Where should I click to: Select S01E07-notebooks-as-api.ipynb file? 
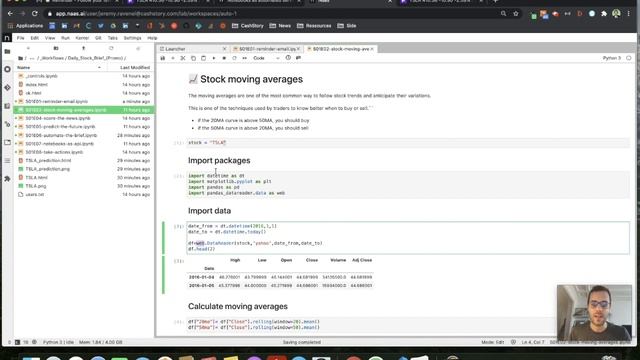tap(84, 144)
